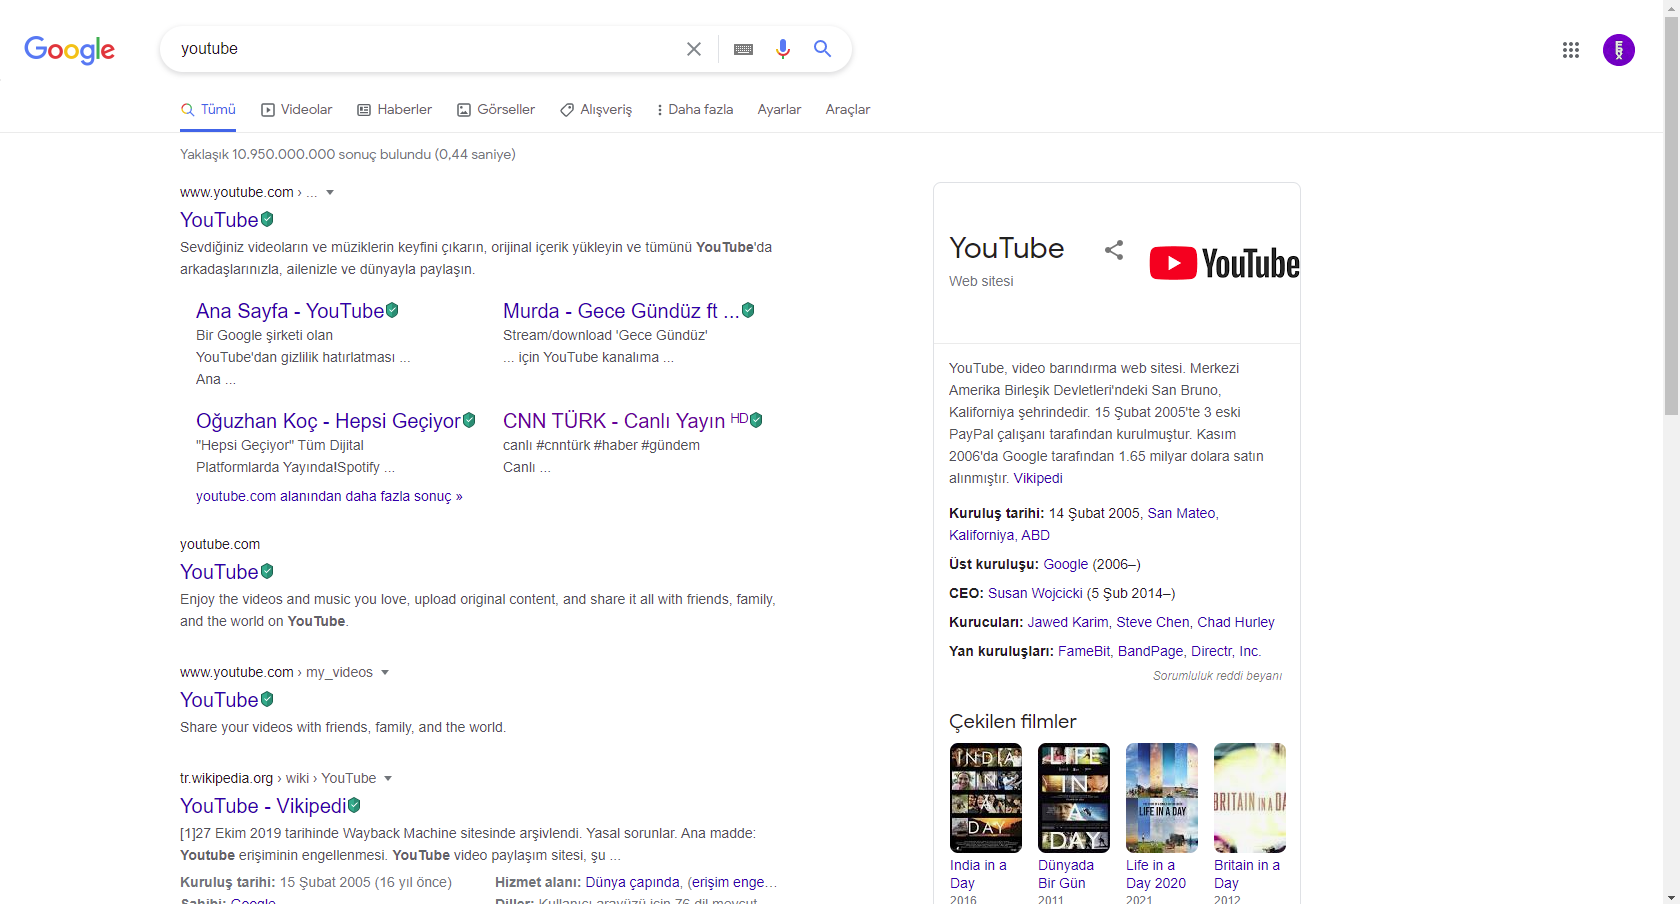Click the page vertical scrollbar thumb
The width and height of the screenshot is (1680, 904).
click(1671, 215)
